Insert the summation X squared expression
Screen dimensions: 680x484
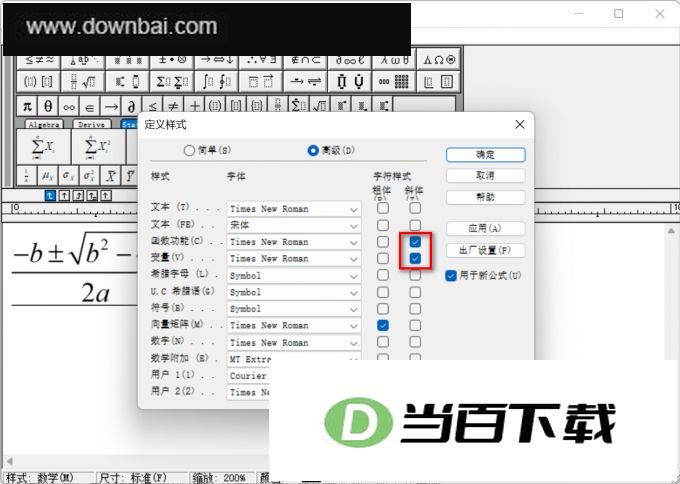(98, 147)
